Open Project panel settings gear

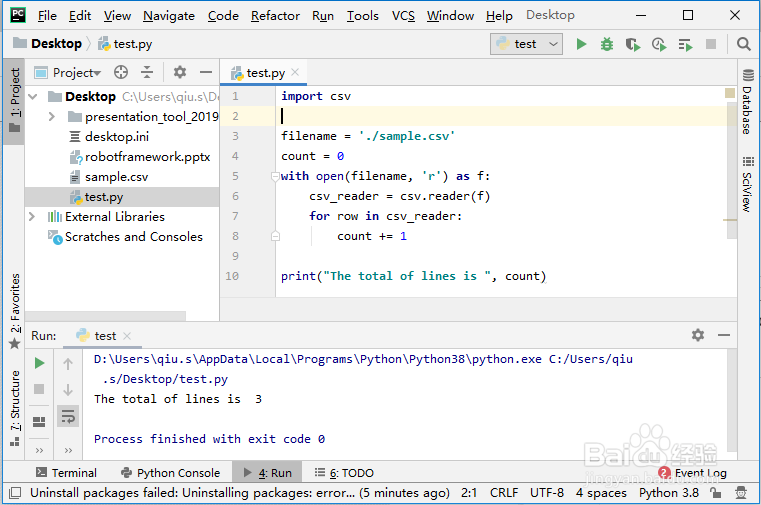180,72
